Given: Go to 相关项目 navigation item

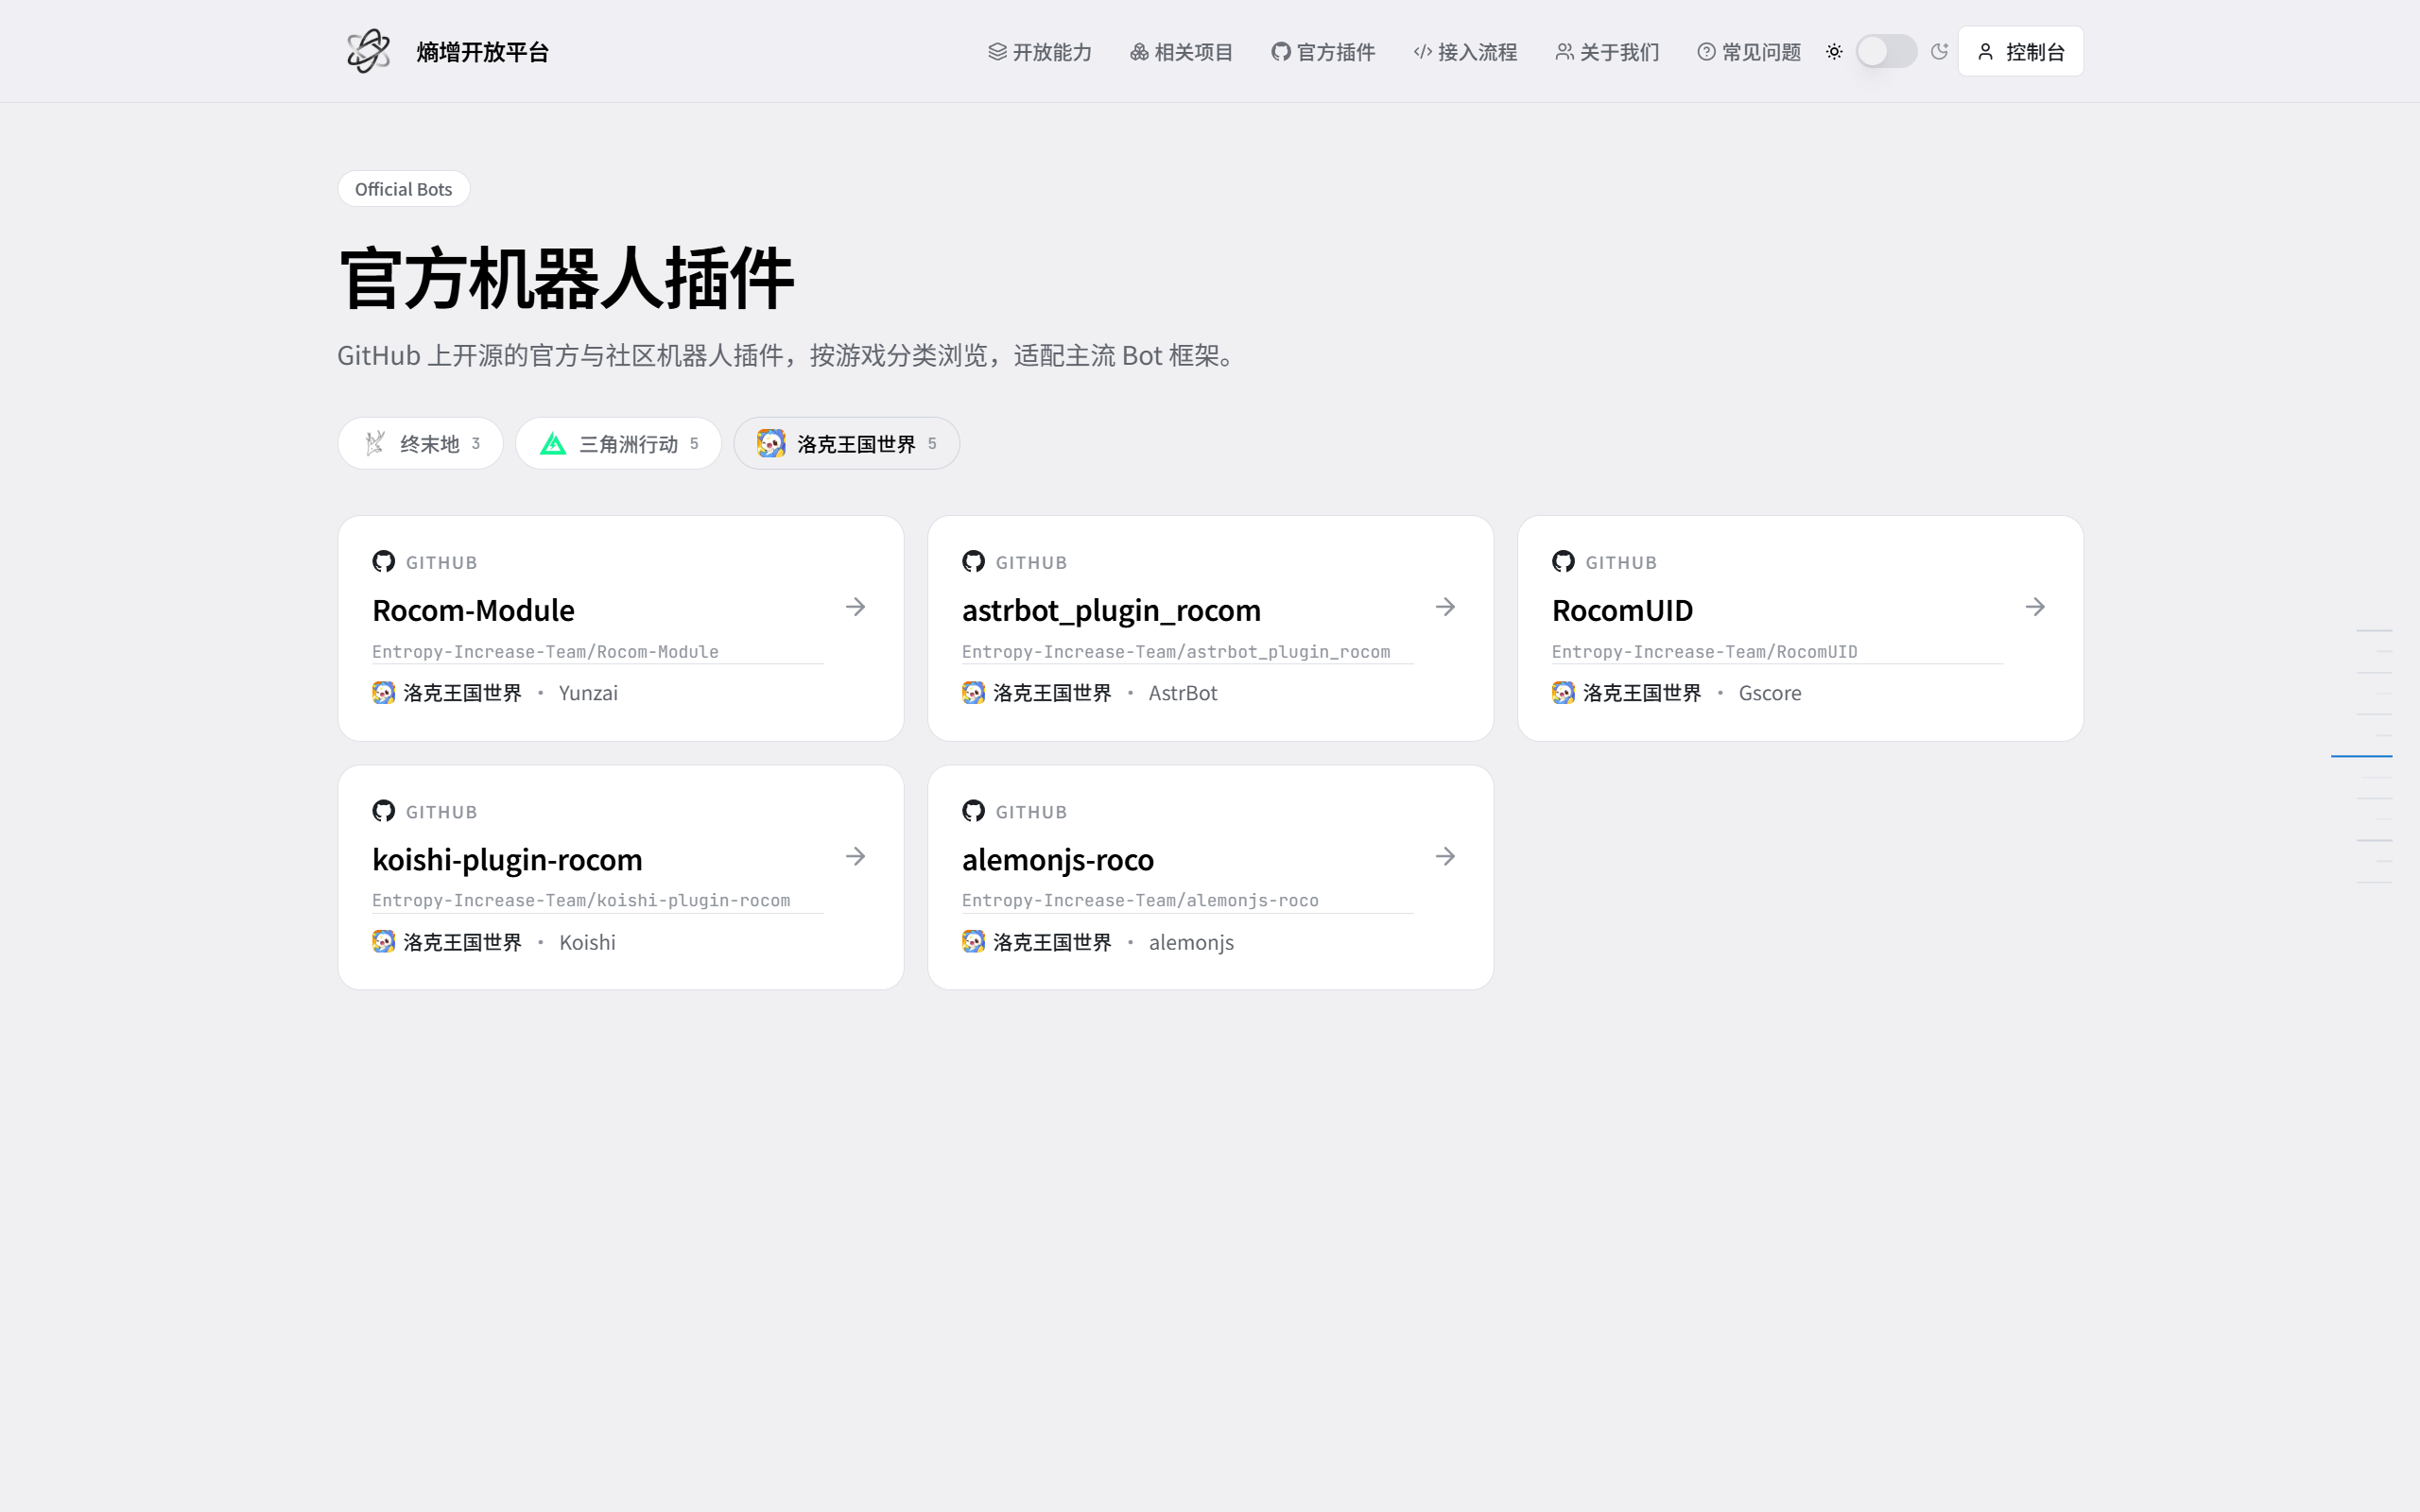Looking at the screenshot, I should click(1181, 52).
